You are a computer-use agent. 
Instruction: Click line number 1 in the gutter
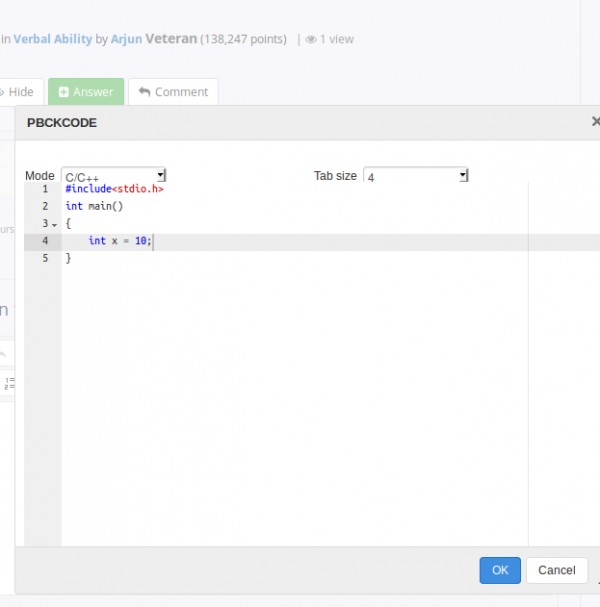[x=44, y=189]
